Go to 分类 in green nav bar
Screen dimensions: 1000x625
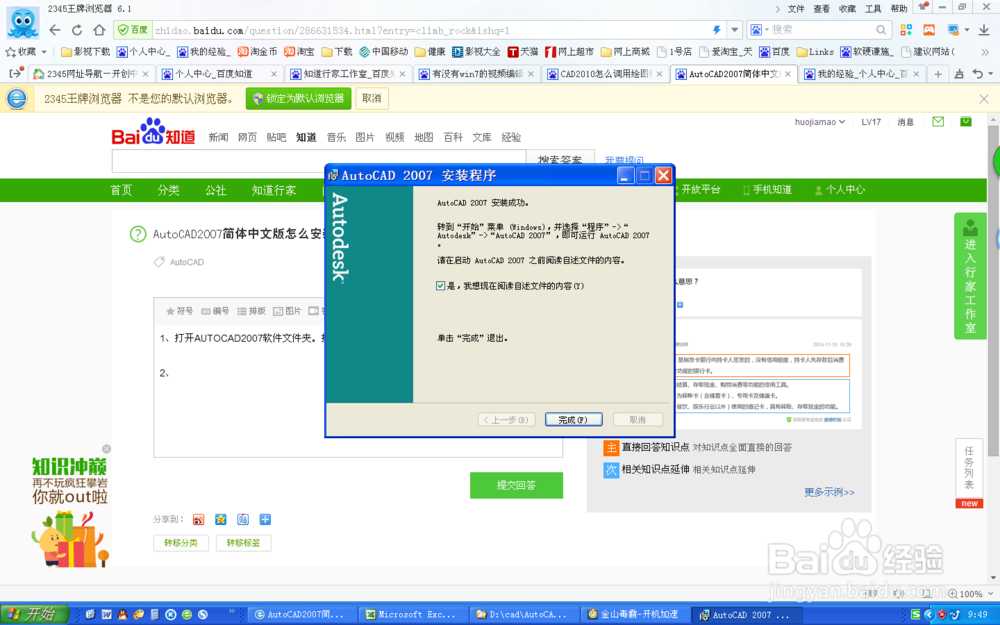(168, 190)
